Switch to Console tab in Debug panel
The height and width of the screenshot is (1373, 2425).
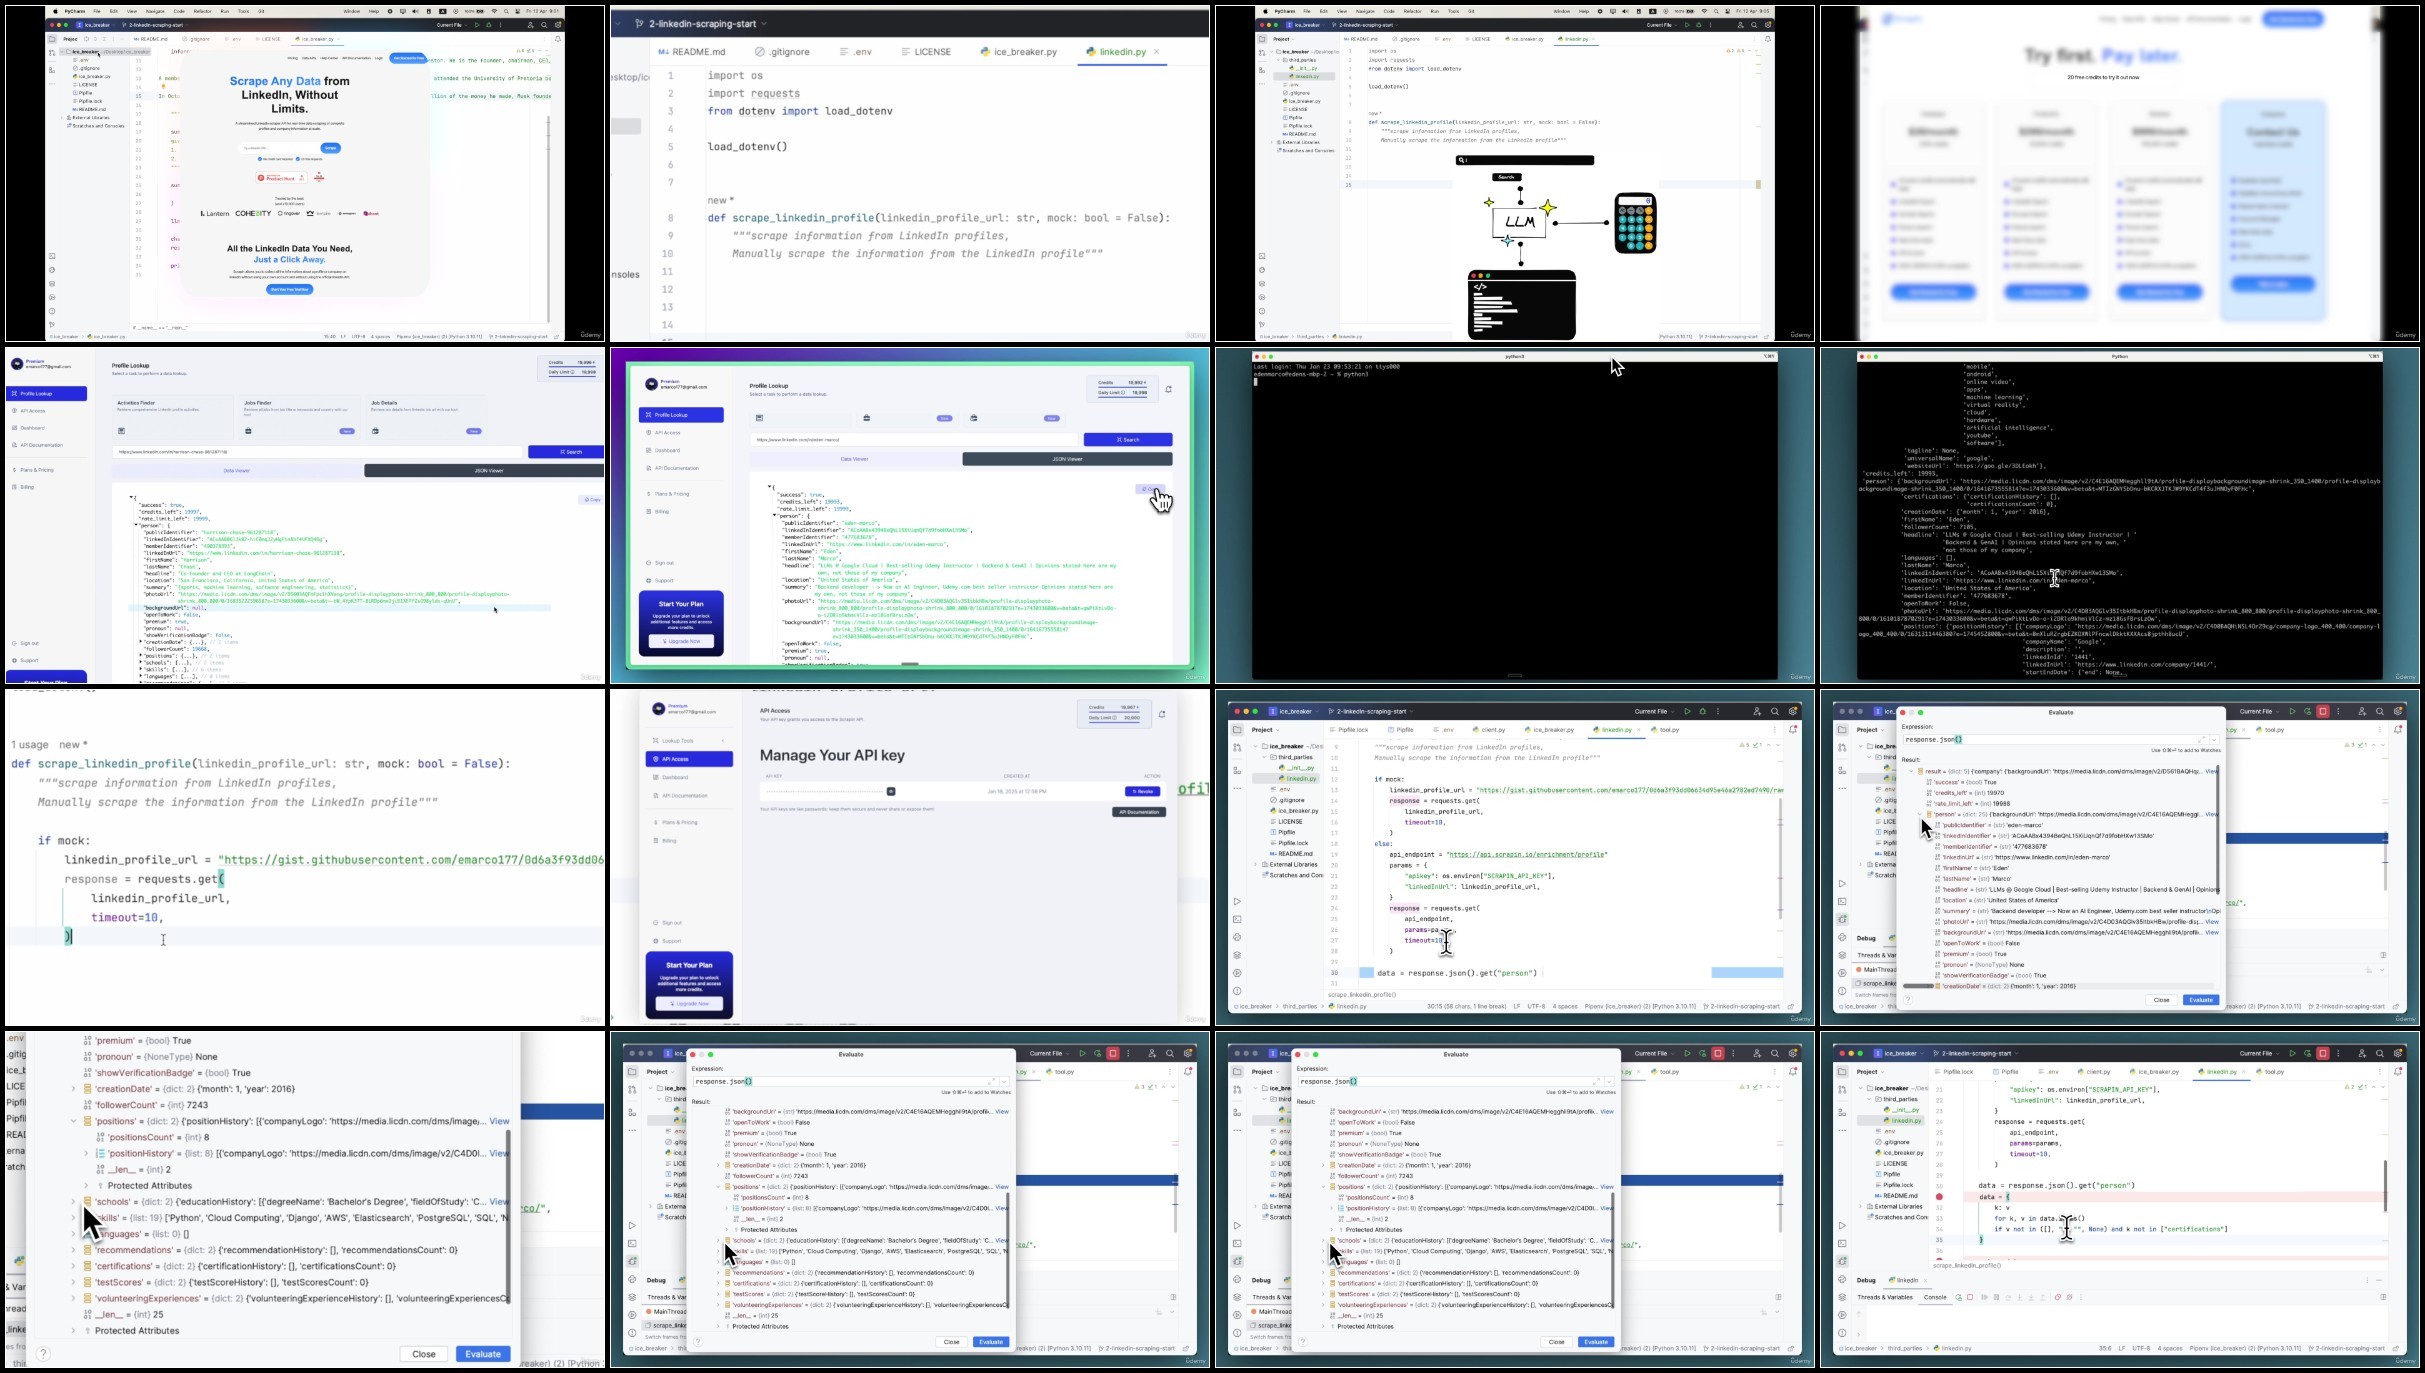(1935, 1297)
